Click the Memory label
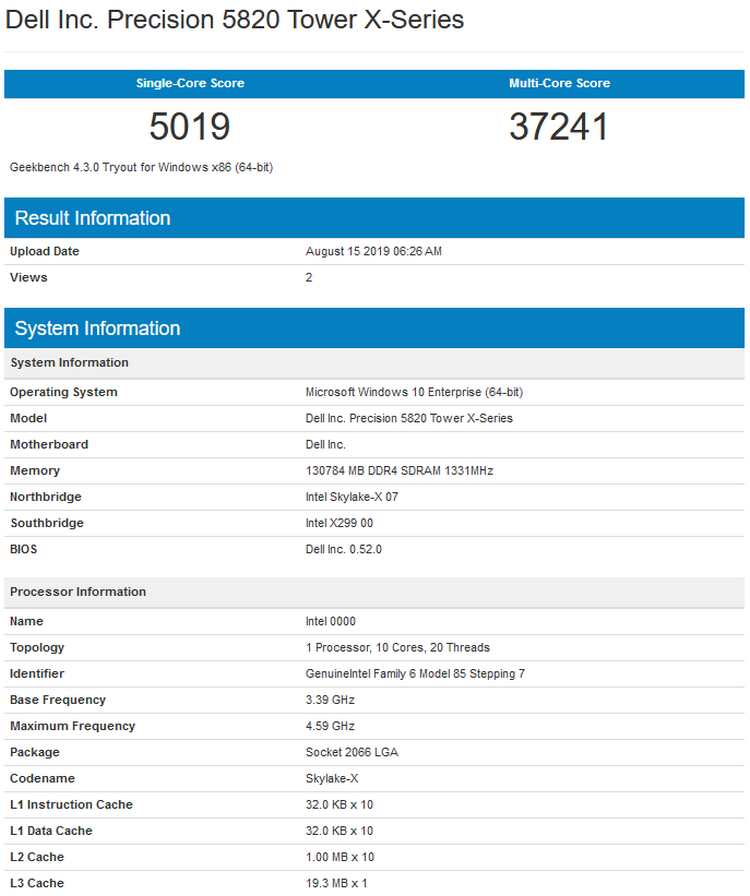 pyautogui.click(x=35, y=471)
